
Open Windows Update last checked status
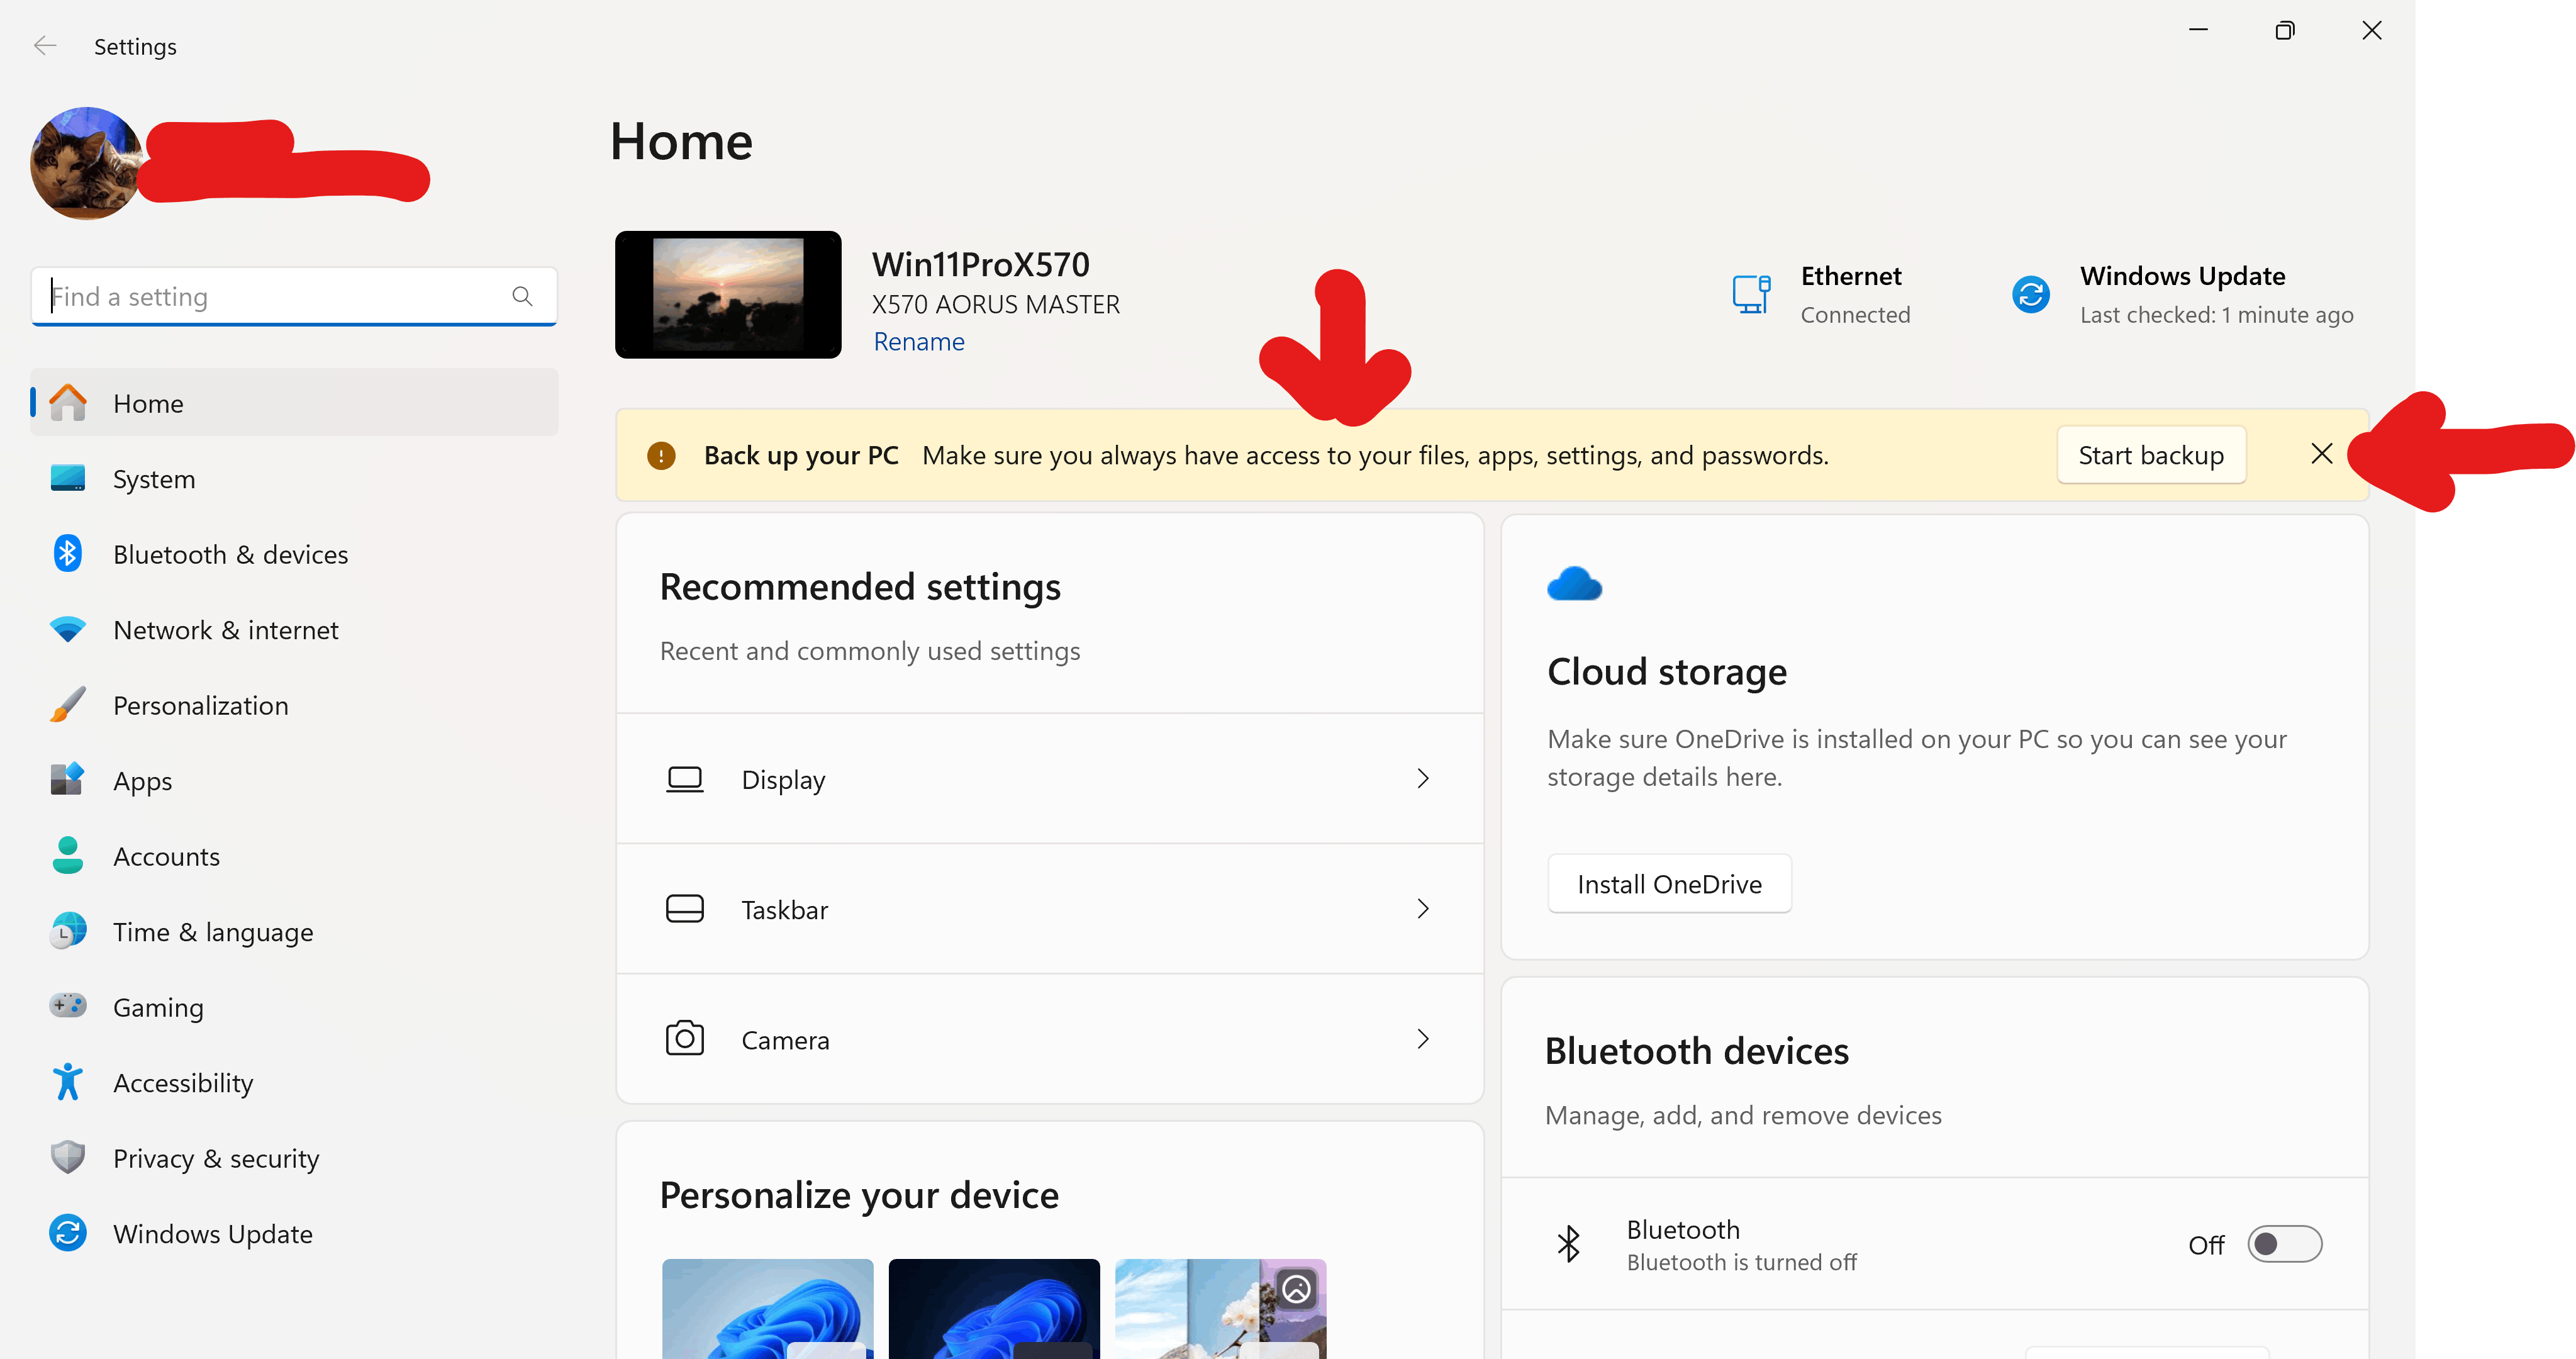click(x=2182, y=294)
